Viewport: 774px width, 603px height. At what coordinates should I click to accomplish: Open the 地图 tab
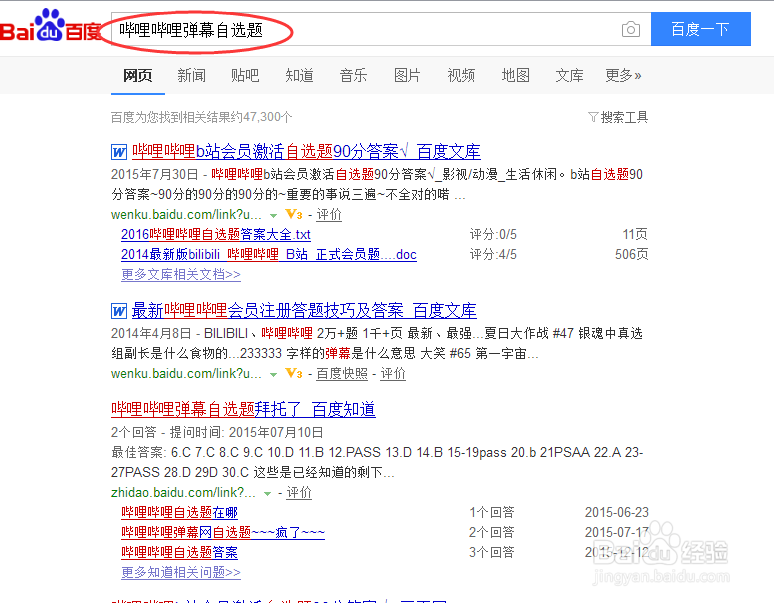pos(515,75)
